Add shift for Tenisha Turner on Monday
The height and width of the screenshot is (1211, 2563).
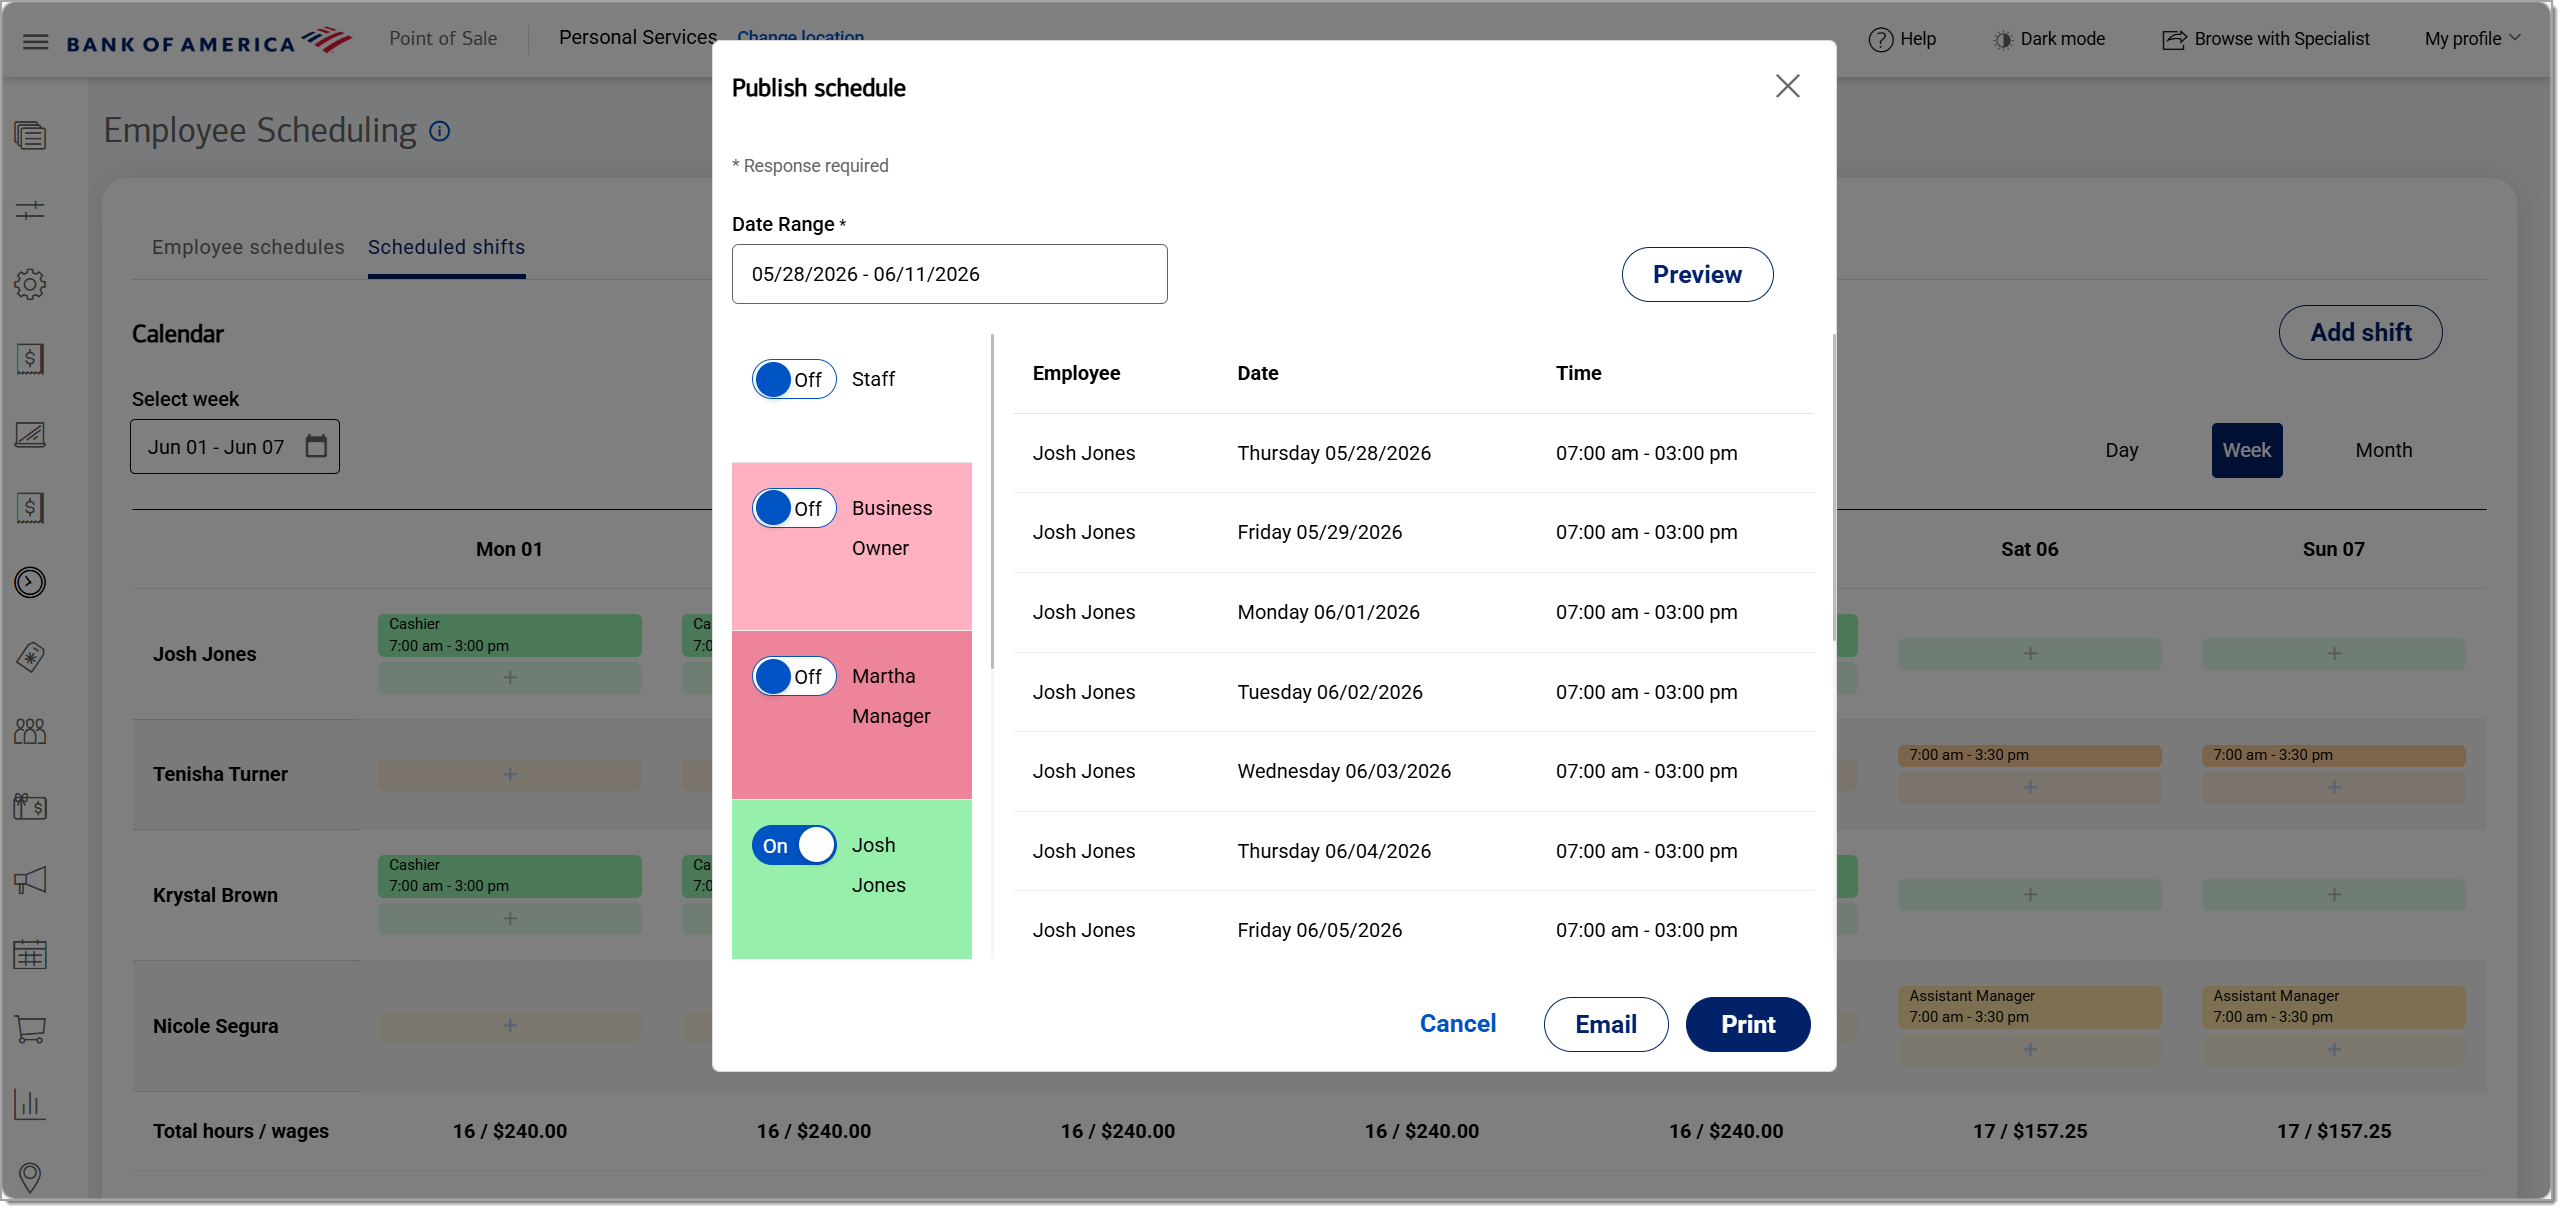(x=509, y=774)
